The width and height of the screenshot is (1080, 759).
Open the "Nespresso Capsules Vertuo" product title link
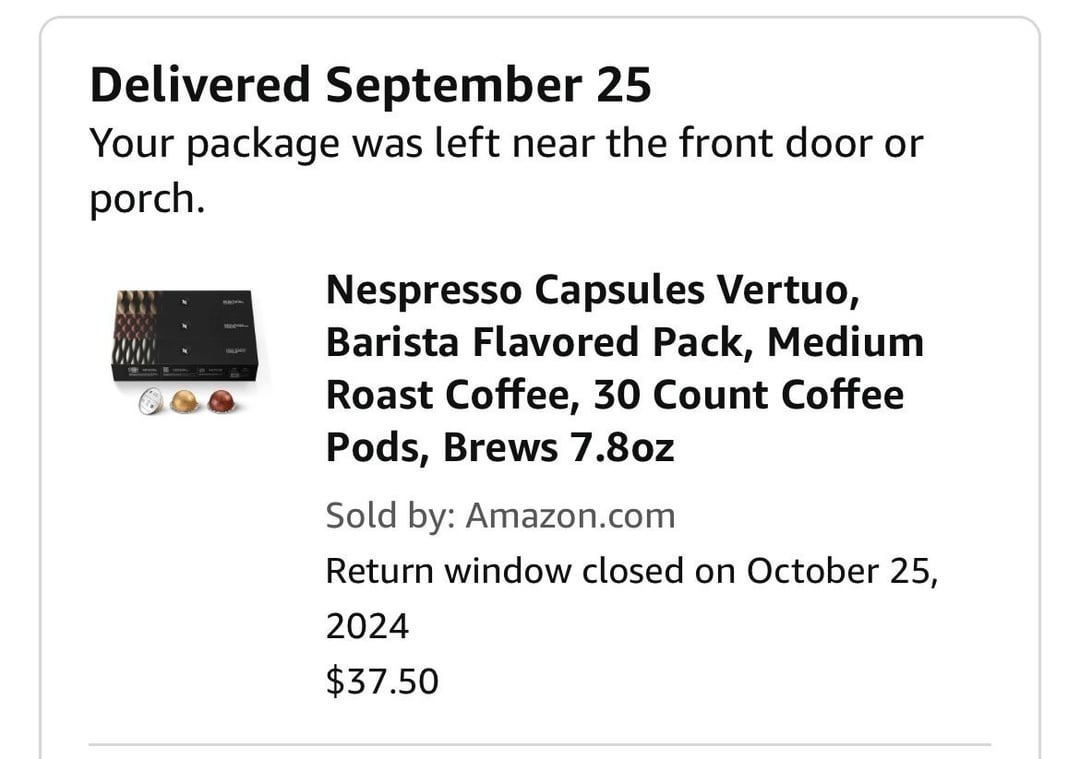[592, 290]
